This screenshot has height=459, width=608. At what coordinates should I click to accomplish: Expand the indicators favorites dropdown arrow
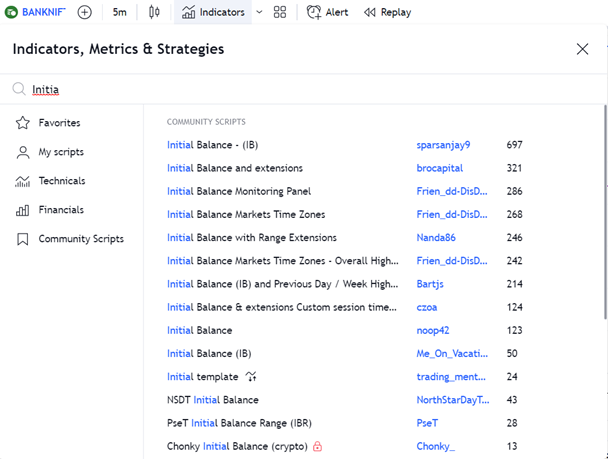[259, 12]
